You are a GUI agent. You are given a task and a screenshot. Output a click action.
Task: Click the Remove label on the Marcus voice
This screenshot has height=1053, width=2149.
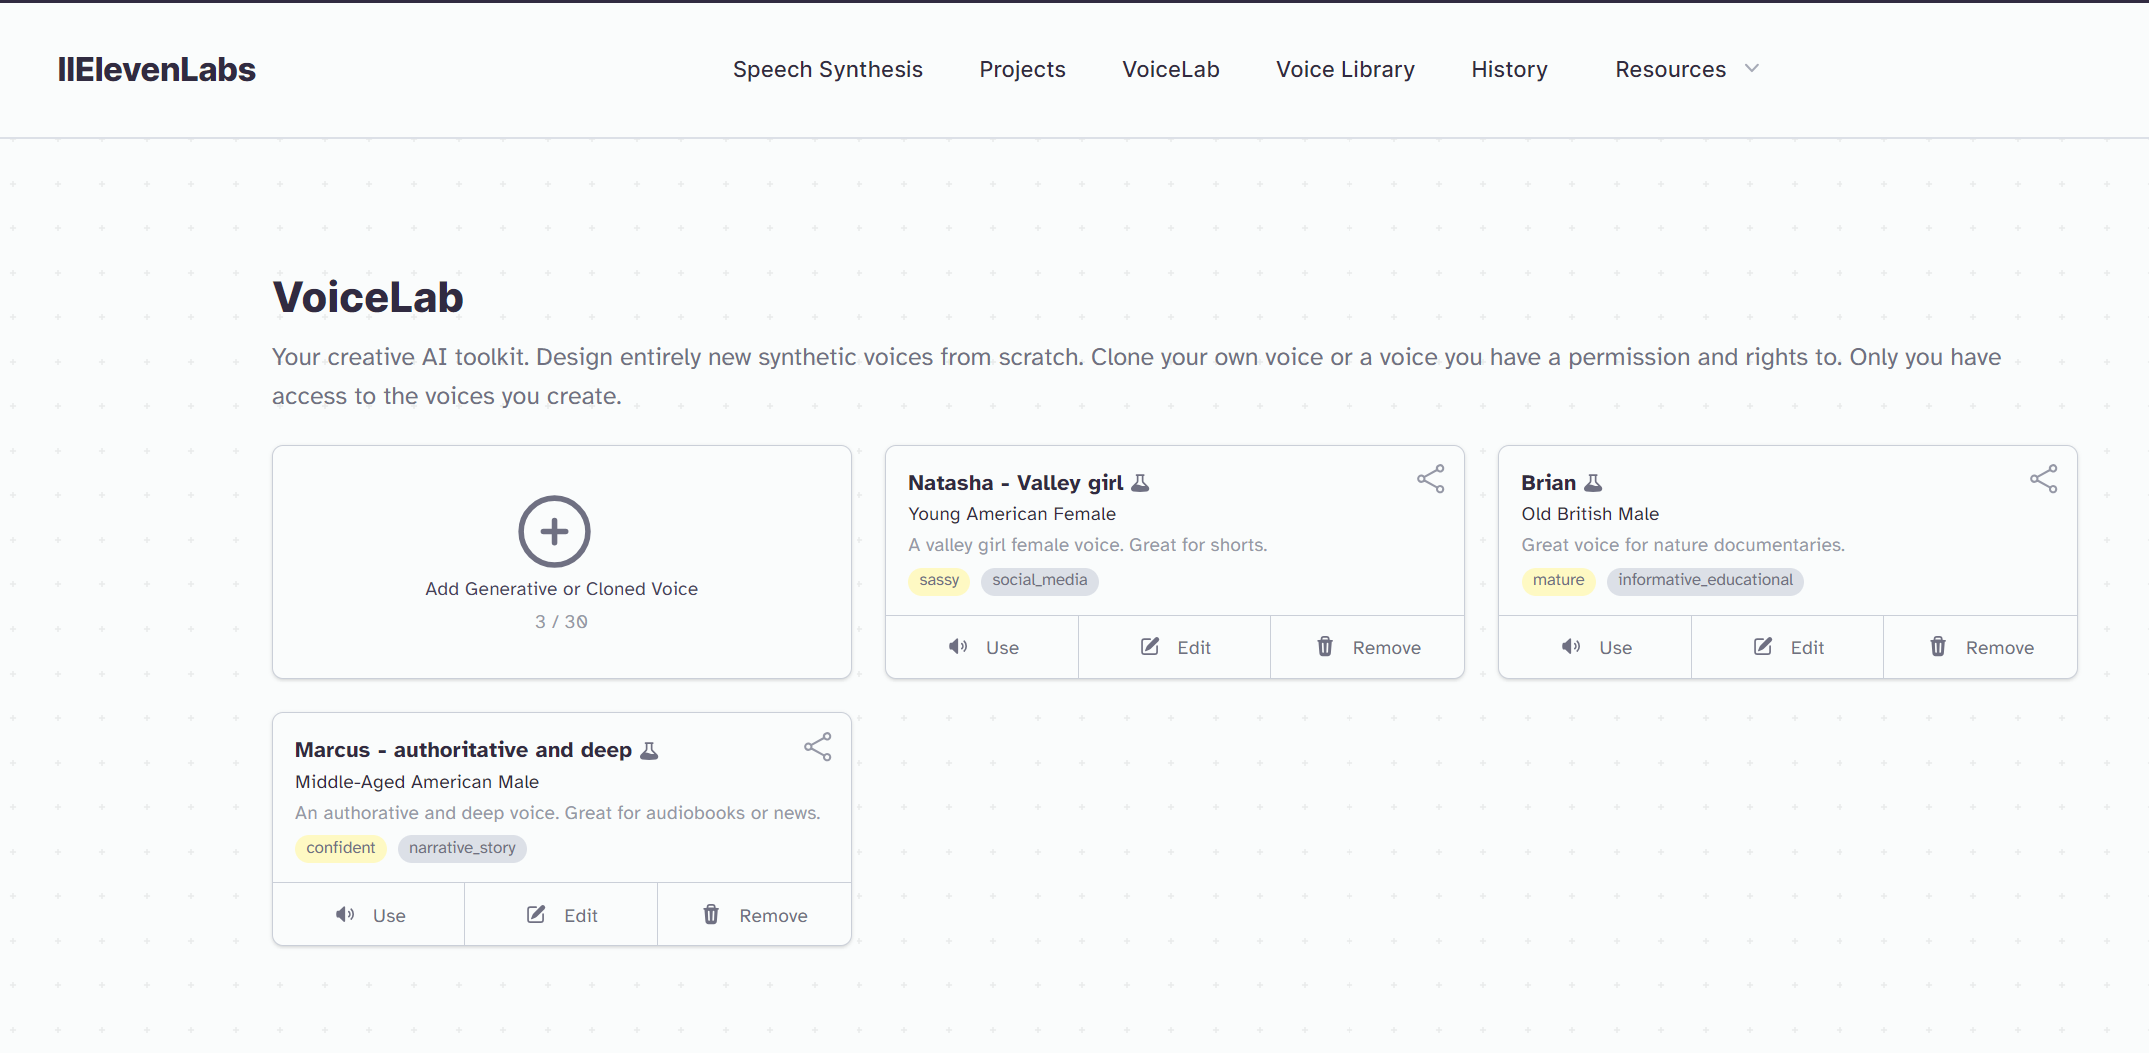pos(773,916)
